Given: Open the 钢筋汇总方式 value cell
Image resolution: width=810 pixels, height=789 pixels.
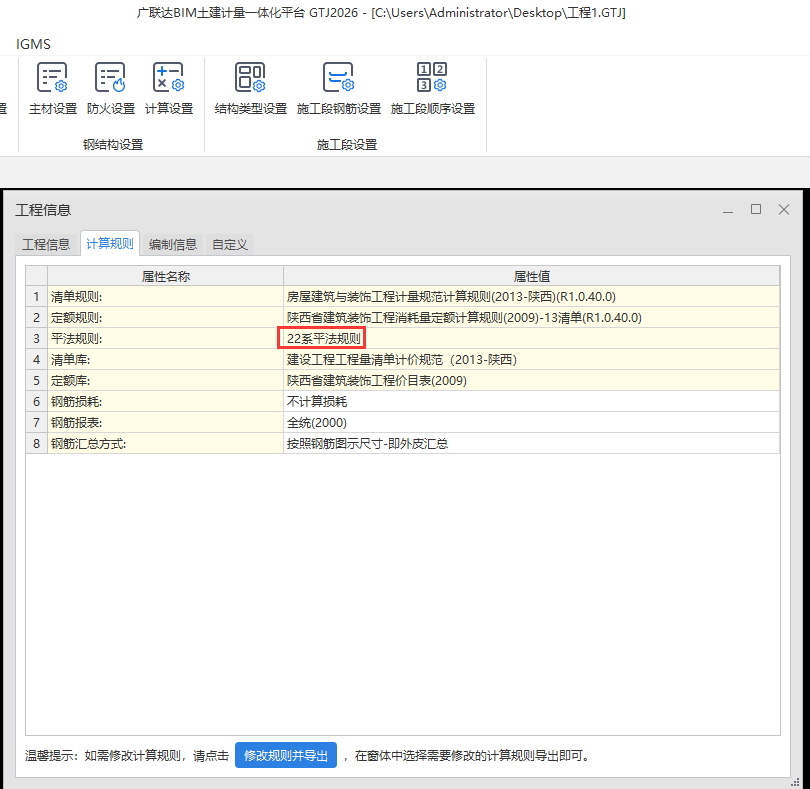Looking at the screenshot, I should [x=532, y=443].
